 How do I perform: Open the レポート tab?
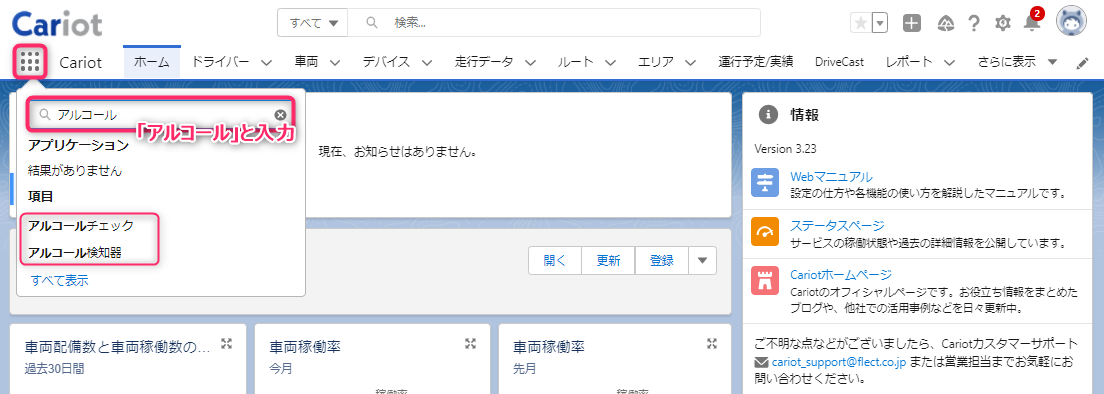tap(909, 62)
